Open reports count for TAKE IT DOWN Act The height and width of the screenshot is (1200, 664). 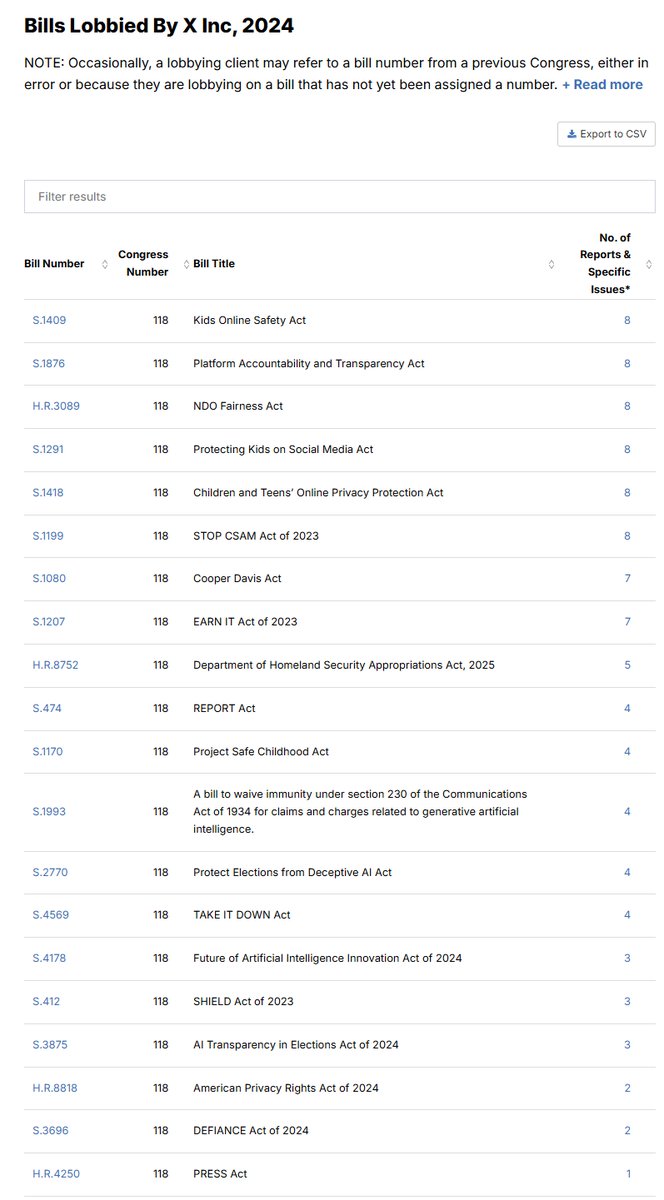coord(627,916)
